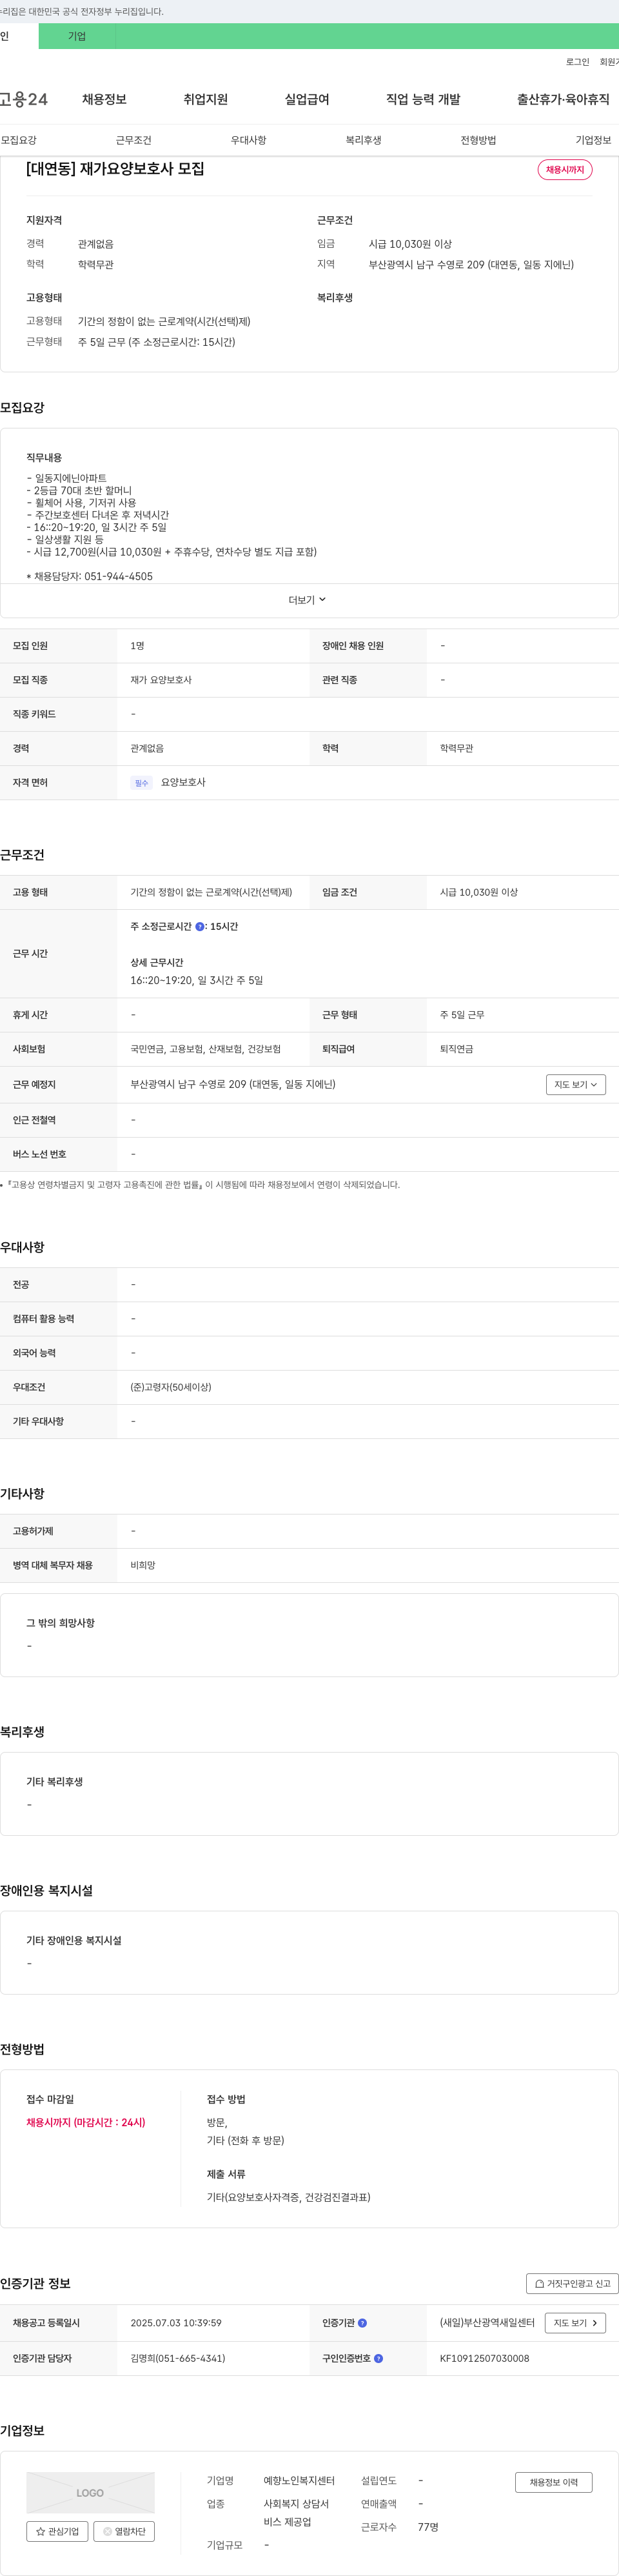Click the 채용시까지 deadline badge

(565, 170)
